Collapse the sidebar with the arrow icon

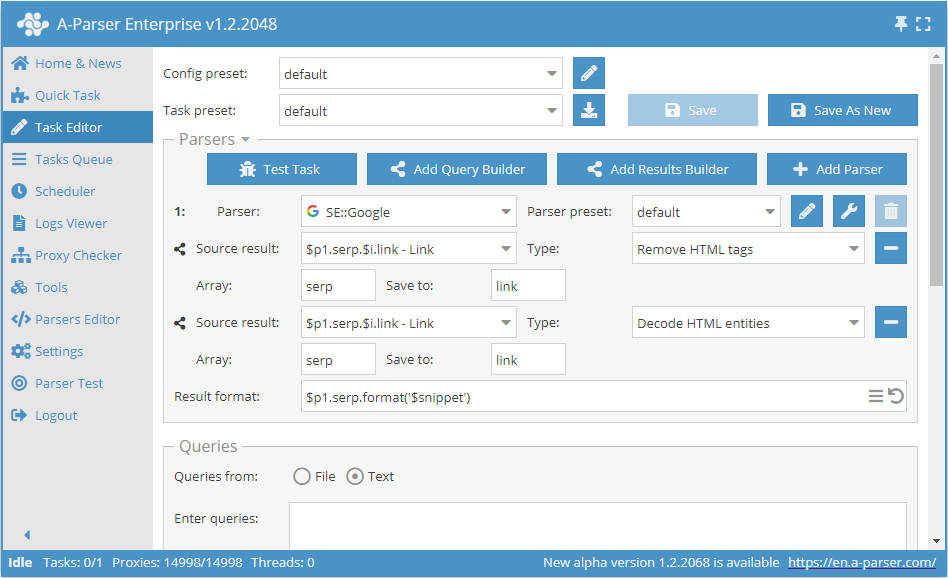point(25,535)
